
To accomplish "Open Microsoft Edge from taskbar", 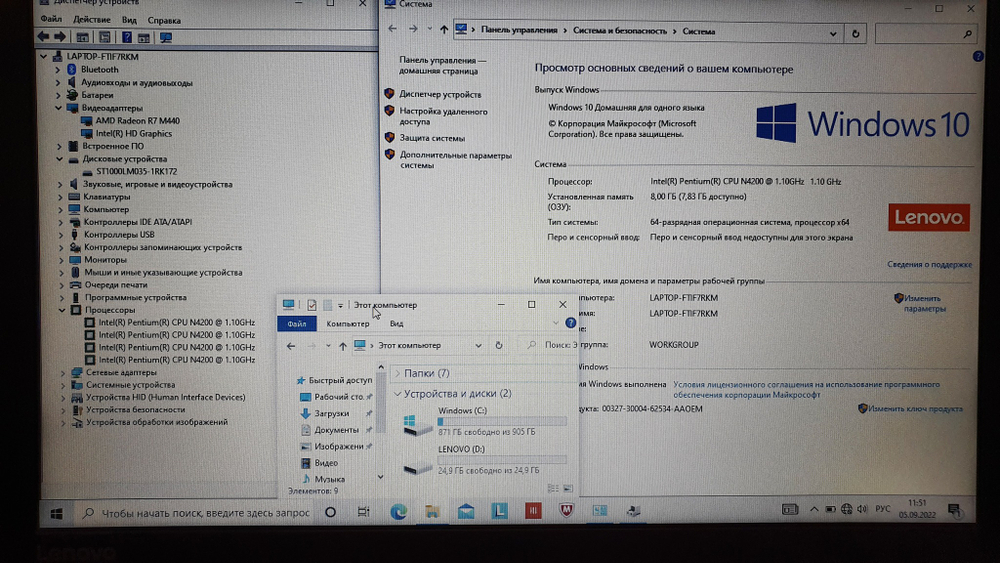I will (x=399, y=511).
